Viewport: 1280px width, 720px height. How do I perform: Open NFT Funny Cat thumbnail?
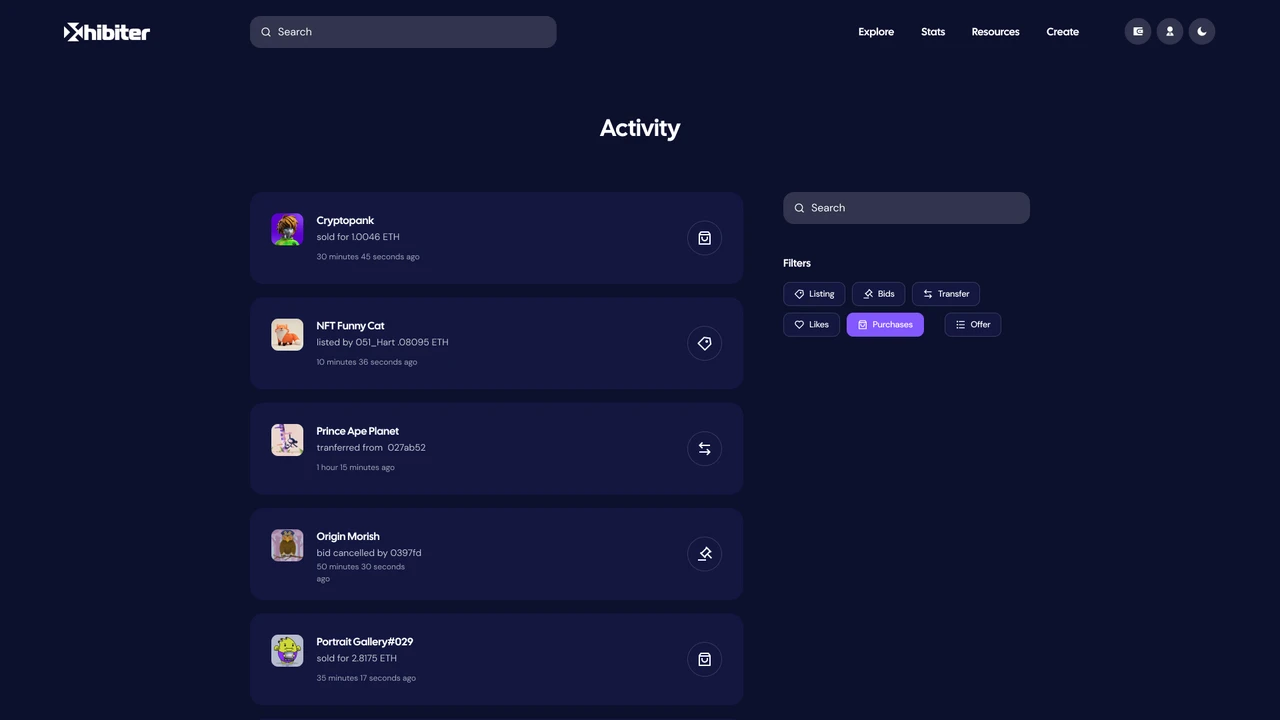point(287,334)
